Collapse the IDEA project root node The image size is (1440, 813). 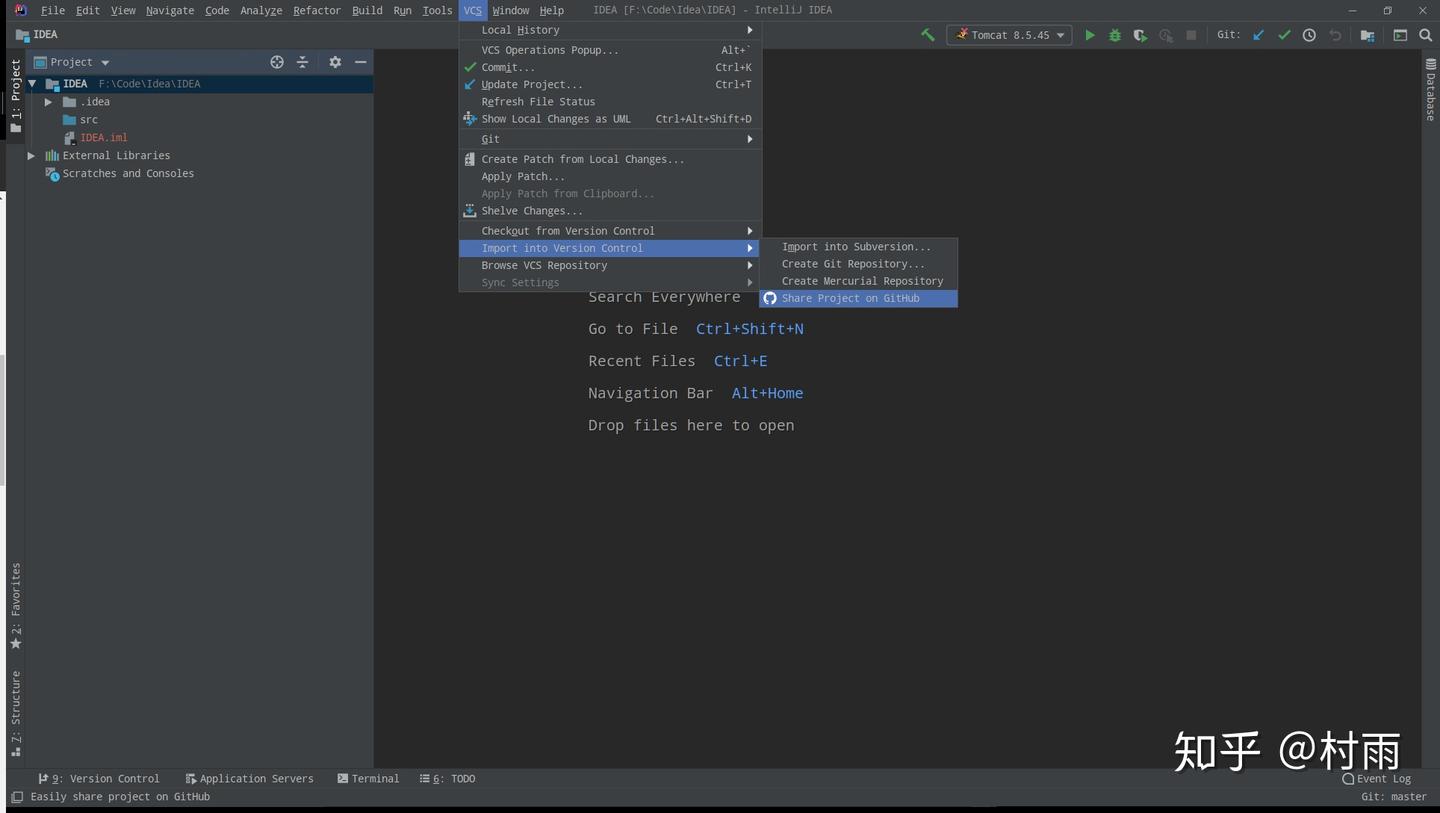31,83
